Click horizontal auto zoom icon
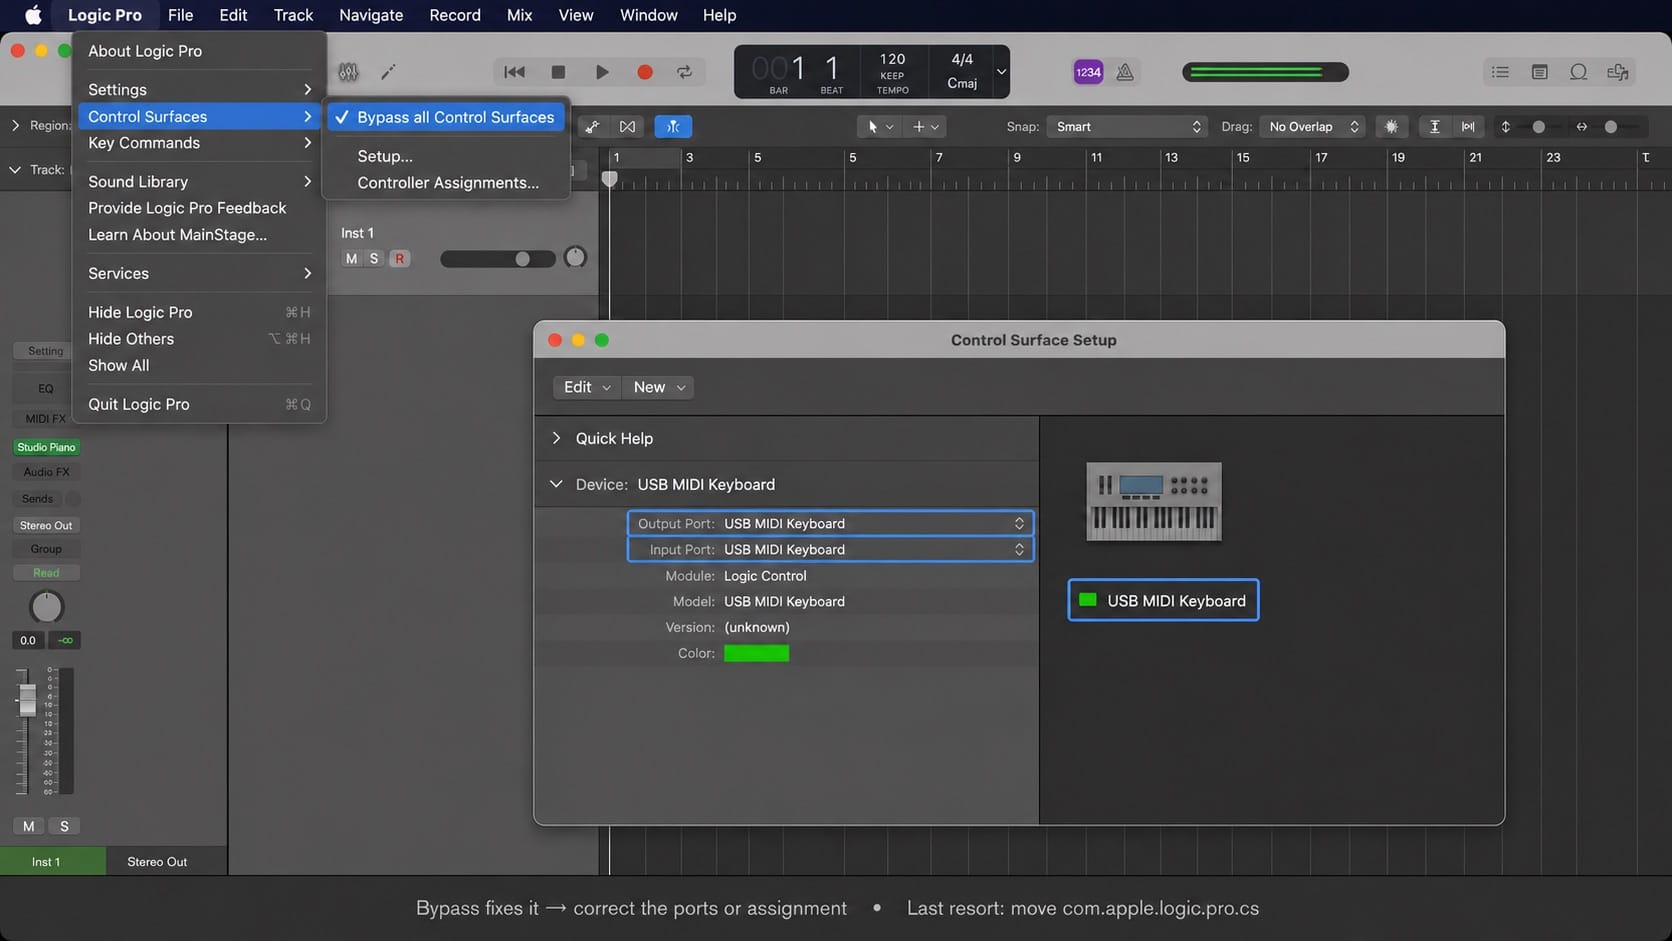The image size is (1672, 941). 1467,127
